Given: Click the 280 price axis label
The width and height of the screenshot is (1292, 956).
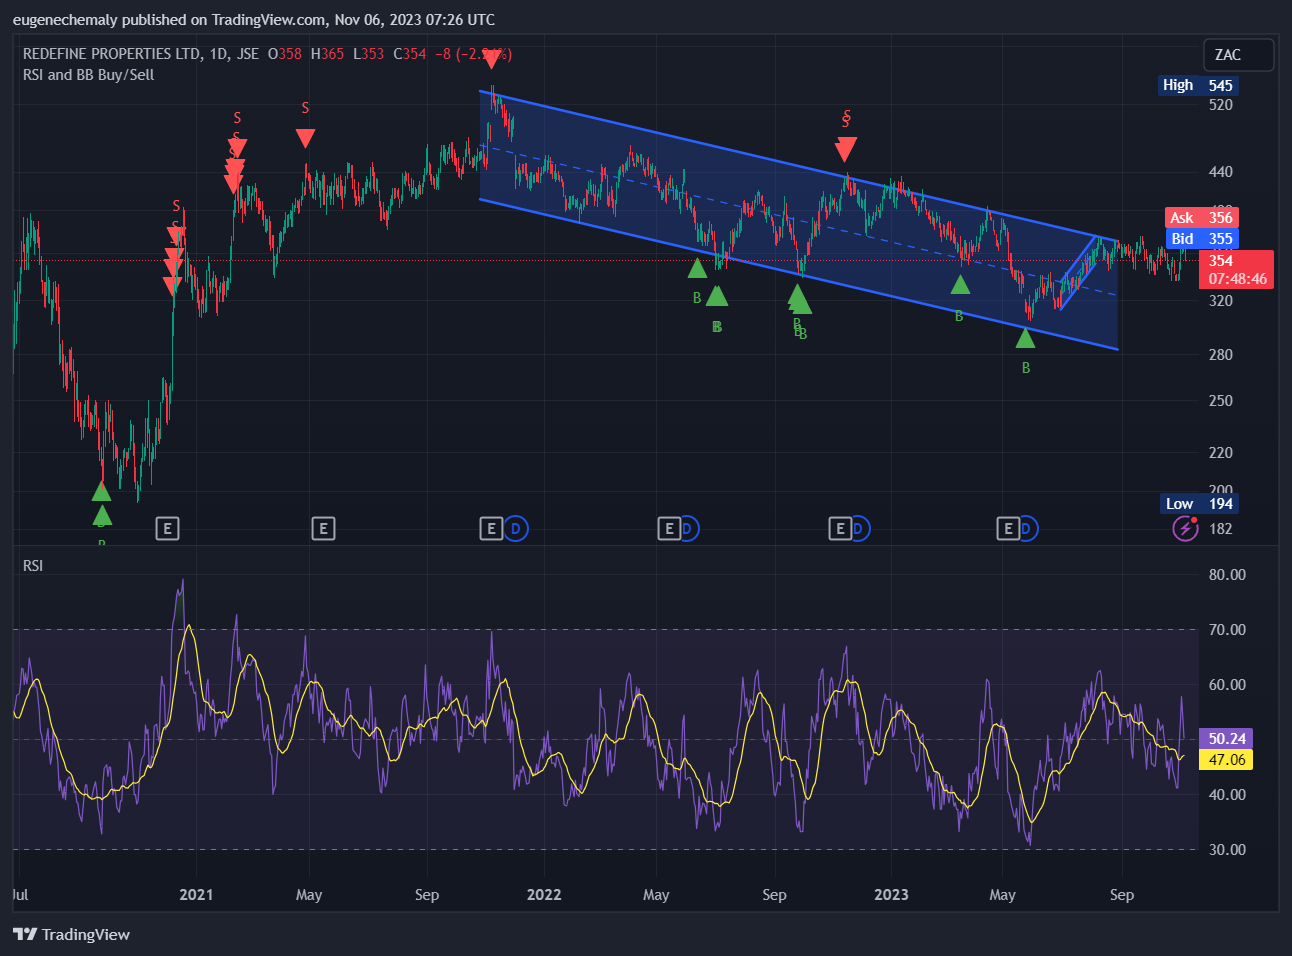Looking at the screenshot, I should (1220, 355).
